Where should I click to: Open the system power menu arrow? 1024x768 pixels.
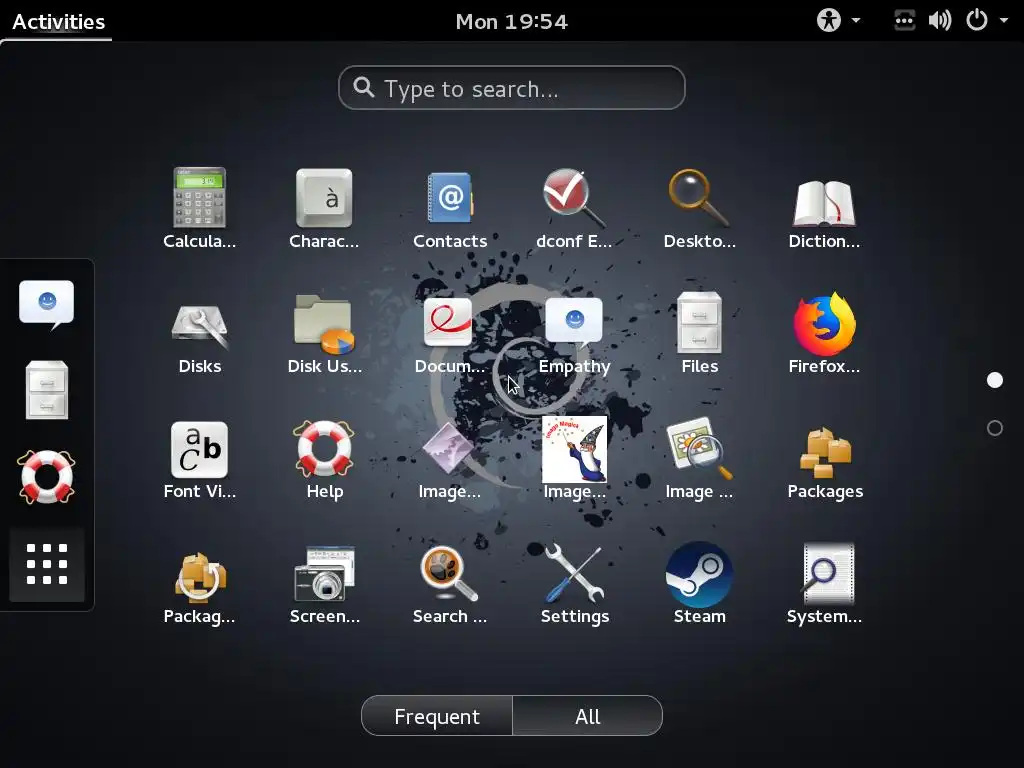pyautogui.click(x=1004, y=21)
